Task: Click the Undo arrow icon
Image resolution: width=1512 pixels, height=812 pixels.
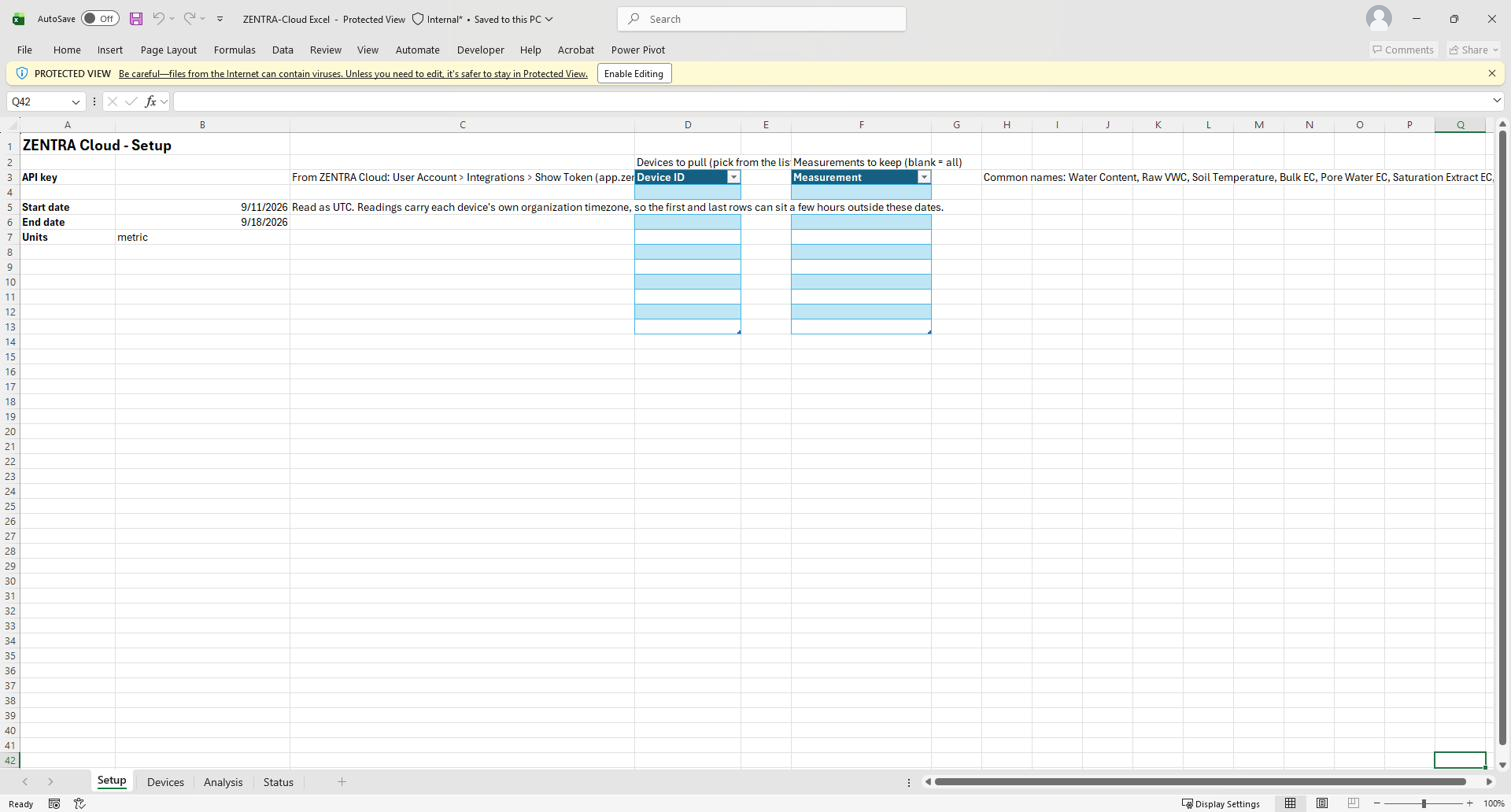Action: tap(158, 19)
